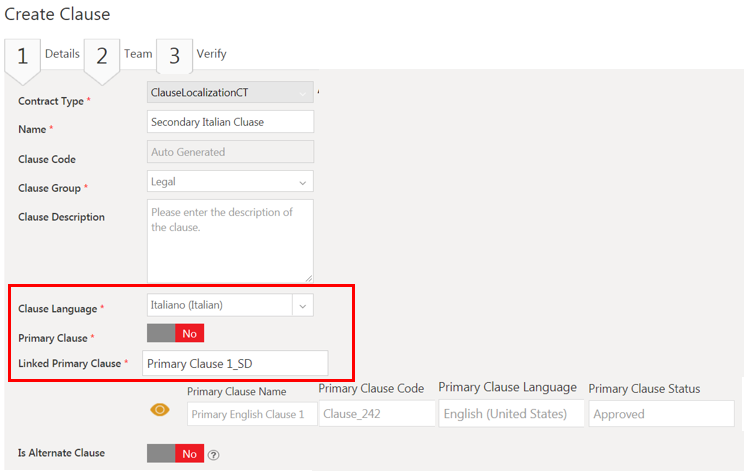Click the Clause Description text area
Viewport: 744px width, 471px height.
pyautogui.click(x=230, y=240)
